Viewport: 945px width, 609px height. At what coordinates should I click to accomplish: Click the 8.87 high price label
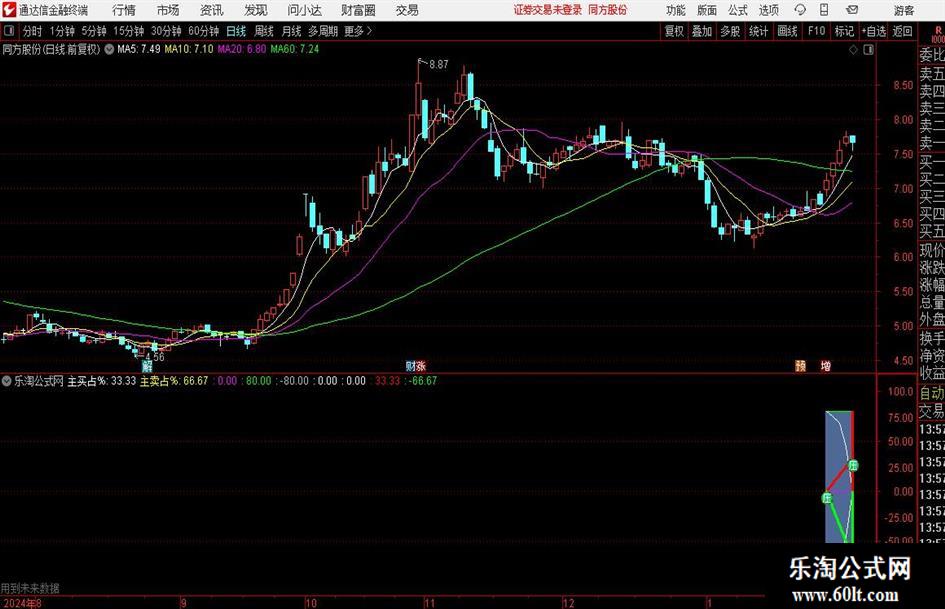439,65
